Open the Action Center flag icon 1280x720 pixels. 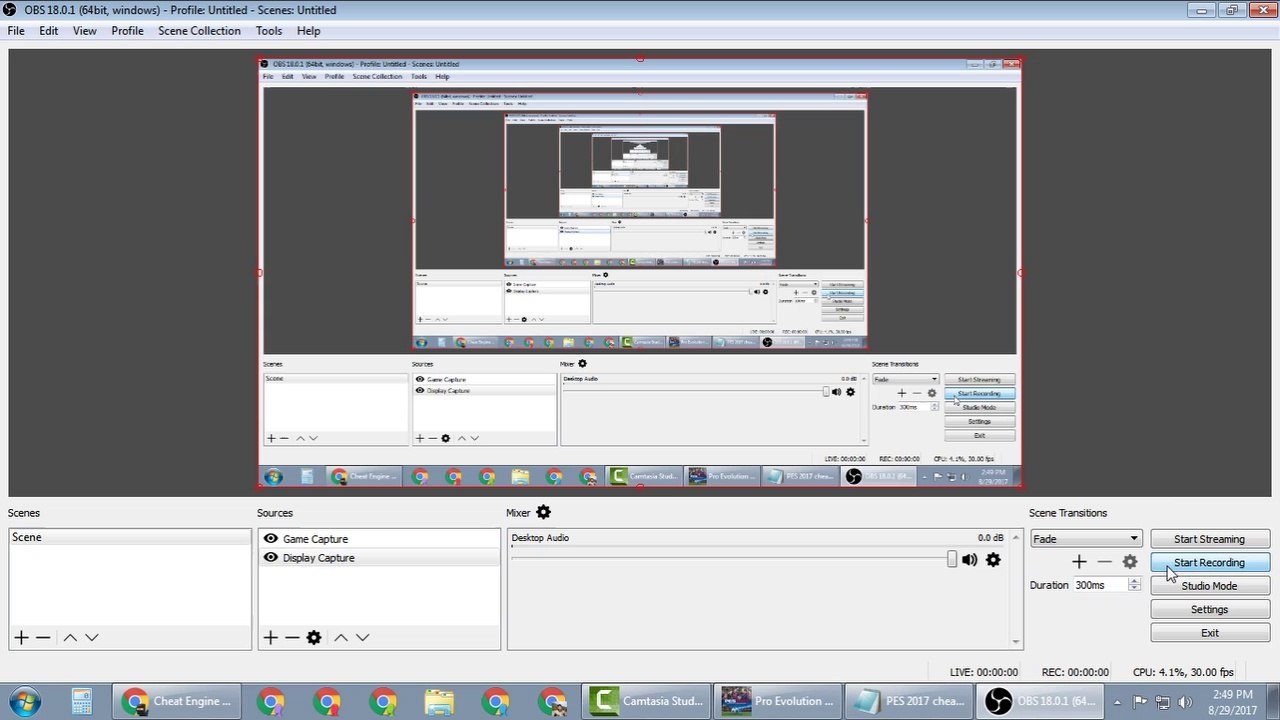point(1141,701)
